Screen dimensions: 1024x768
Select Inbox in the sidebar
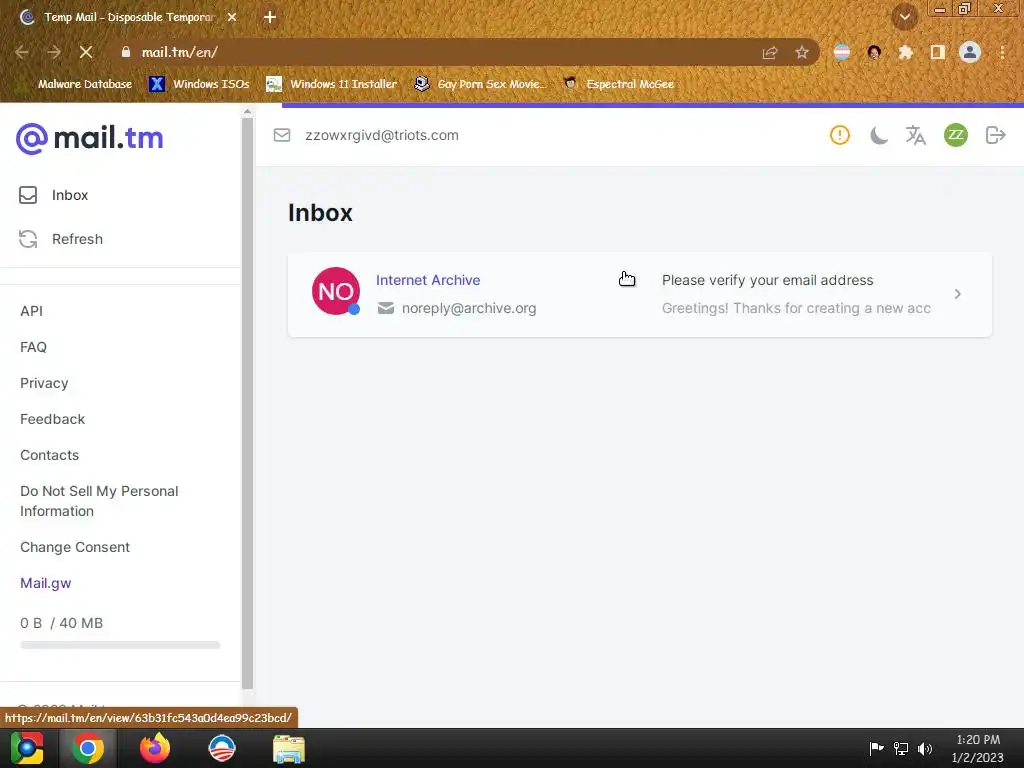pos(70,195)
